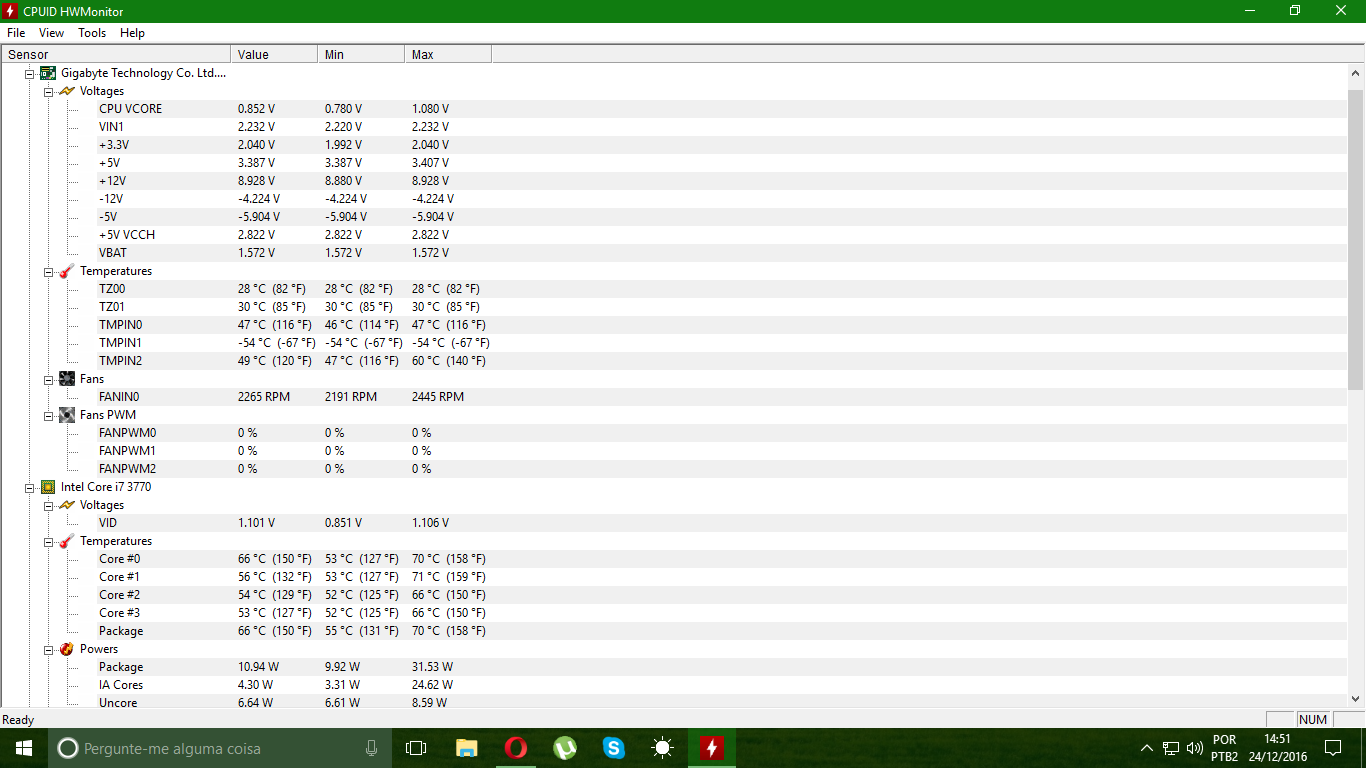Viewport: 1366px width, 768px height.
Task: Collapse the motherboard Temperatures group
Action: pyautogui.click(x=49, y=271)
